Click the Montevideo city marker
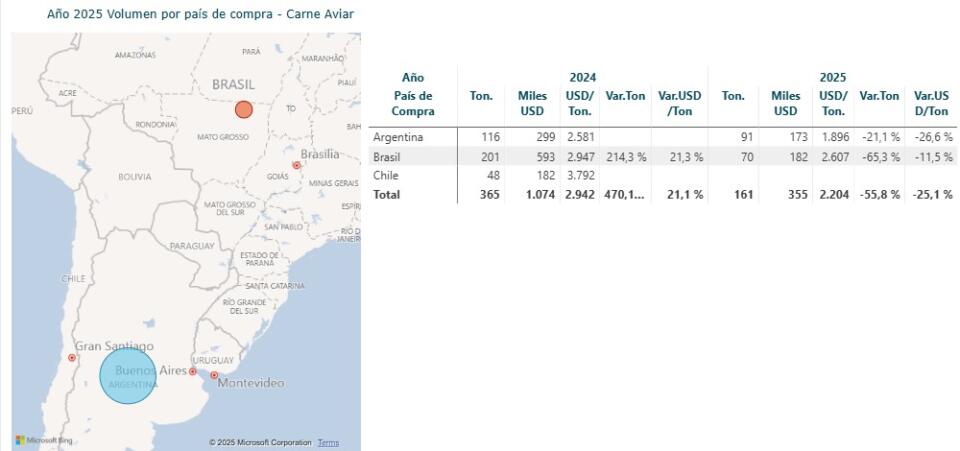The image size is (960, 451). pyautogui.click(x=214, y=375)
